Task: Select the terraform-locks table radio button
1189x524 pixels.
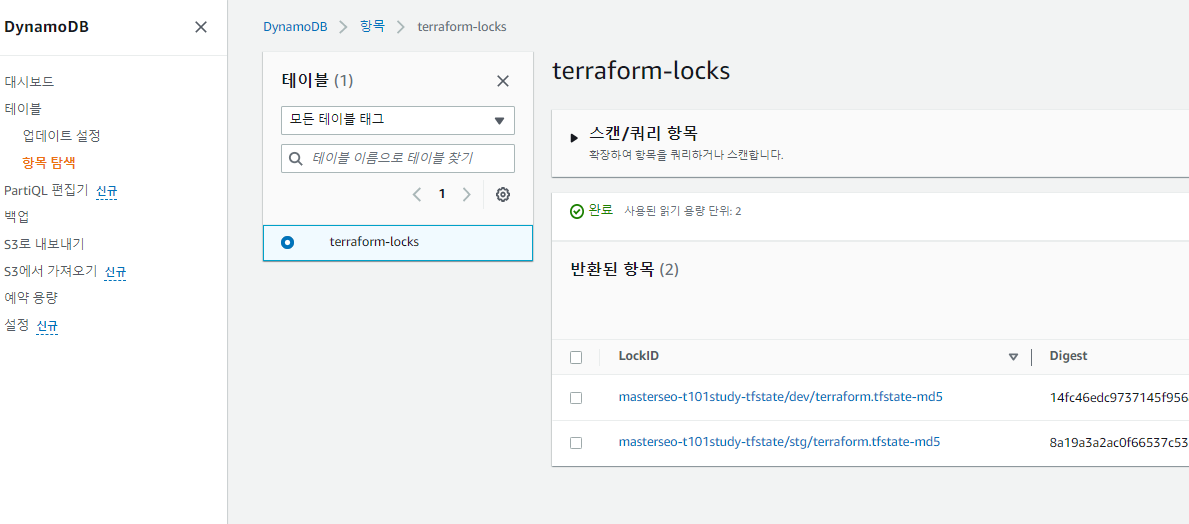Action: click(x=287, y=243)
